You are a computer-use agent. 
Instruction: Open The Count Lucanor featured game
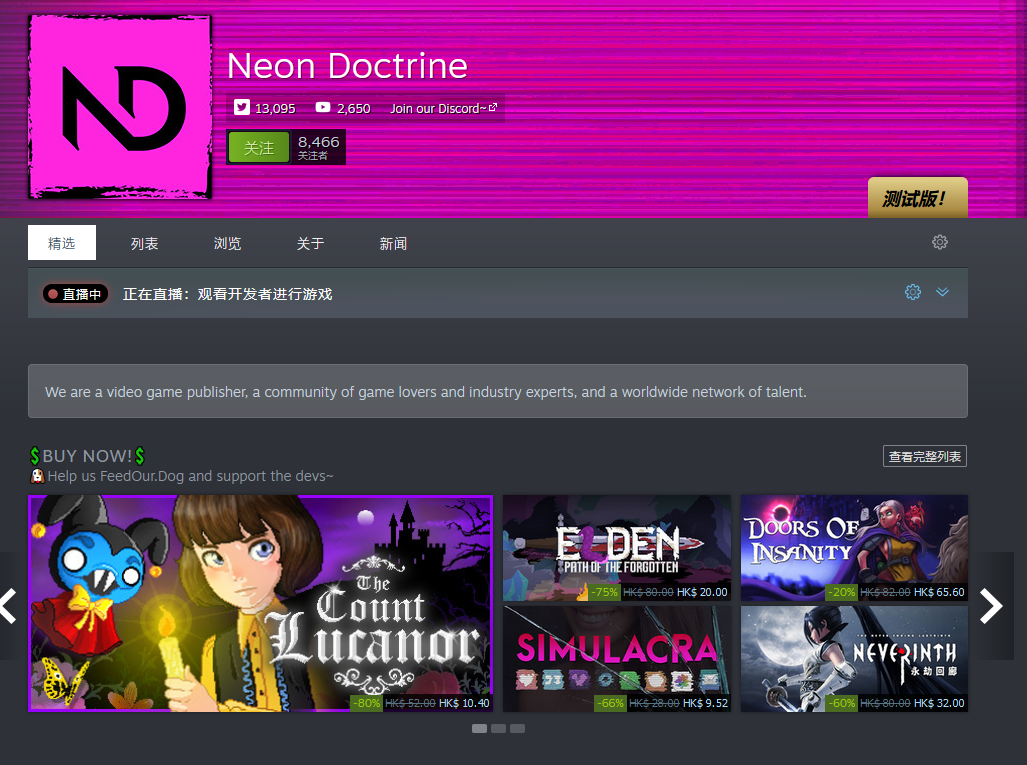(261, 603)
